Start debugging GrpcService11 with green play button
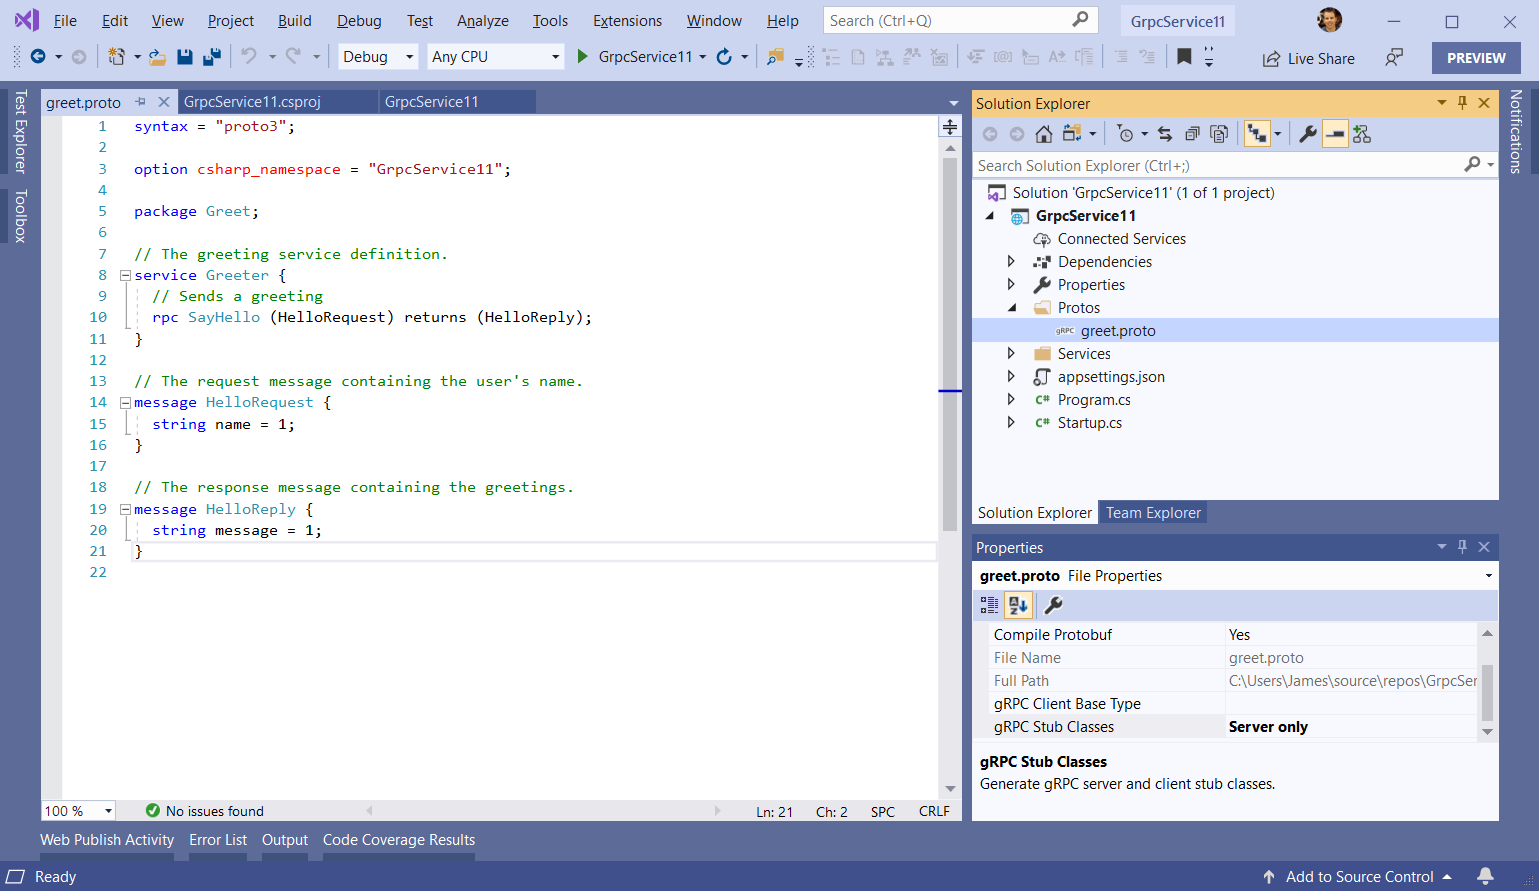 pyautogui.click(x=583, y=57)
